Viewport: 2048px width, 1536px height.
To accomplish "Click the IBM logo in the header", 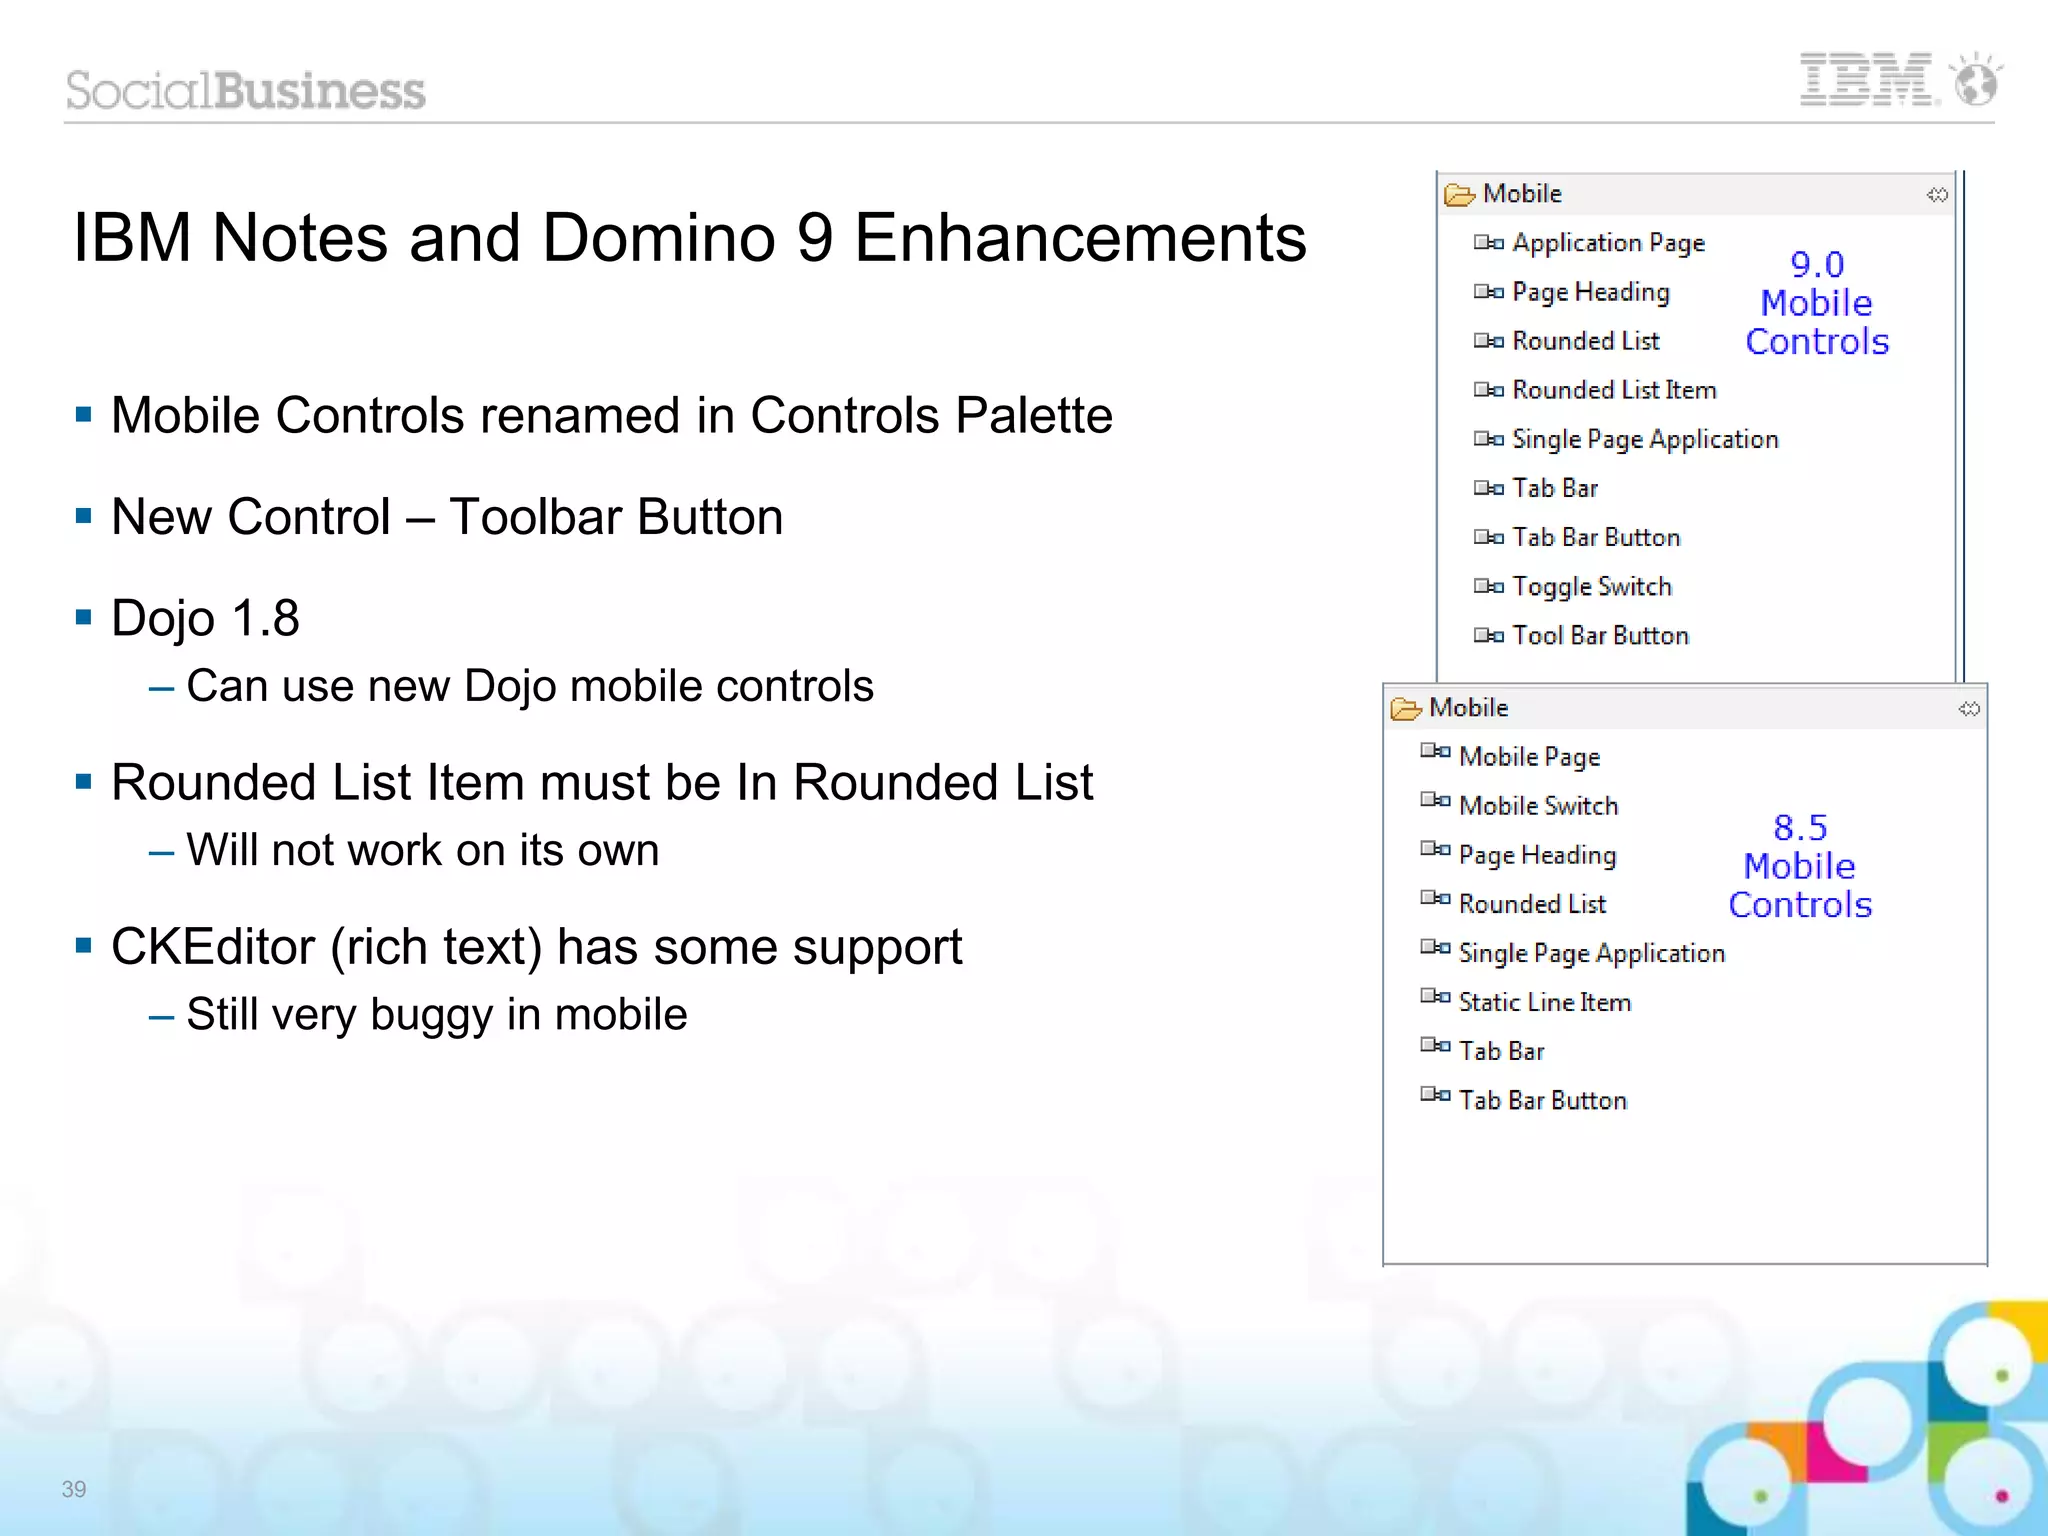I will [1868, 80].
